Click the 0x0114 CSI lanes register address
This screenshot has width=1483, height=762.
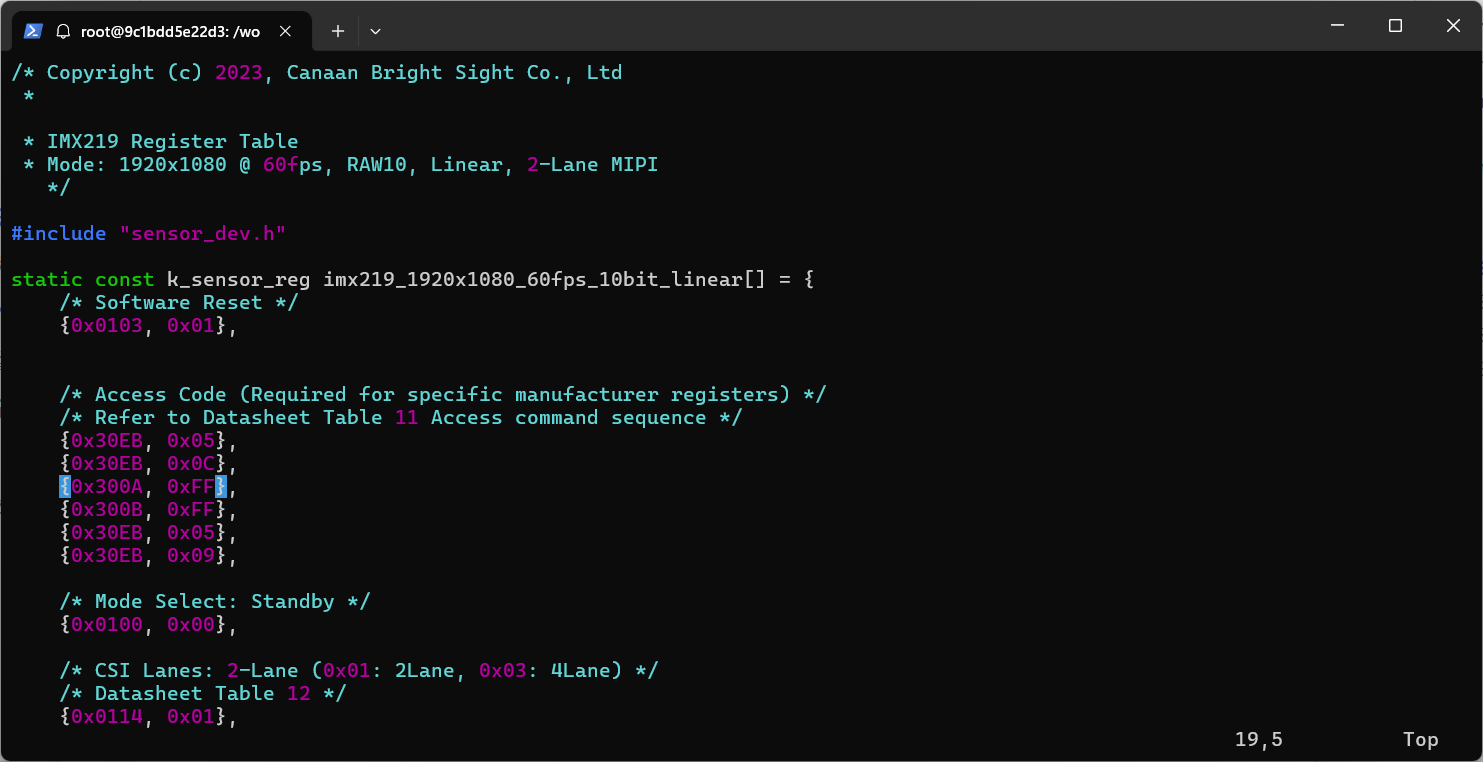[x=107, y=716]
